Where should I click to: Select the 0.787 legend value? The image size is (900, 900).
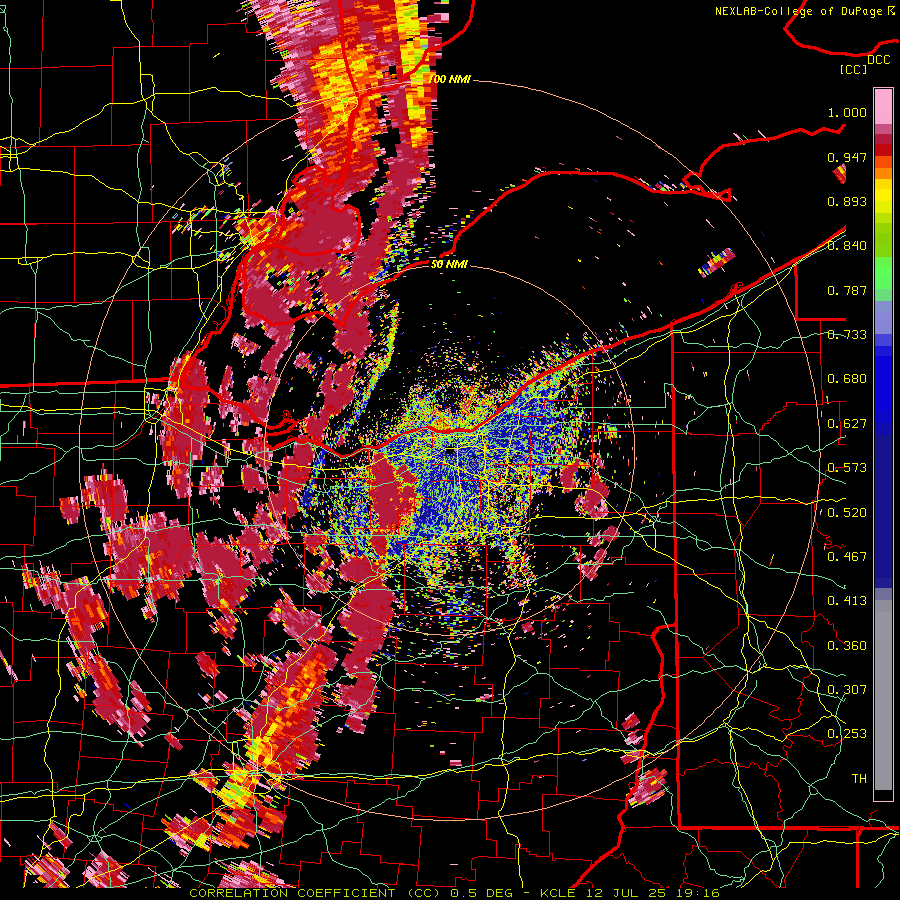847,290
